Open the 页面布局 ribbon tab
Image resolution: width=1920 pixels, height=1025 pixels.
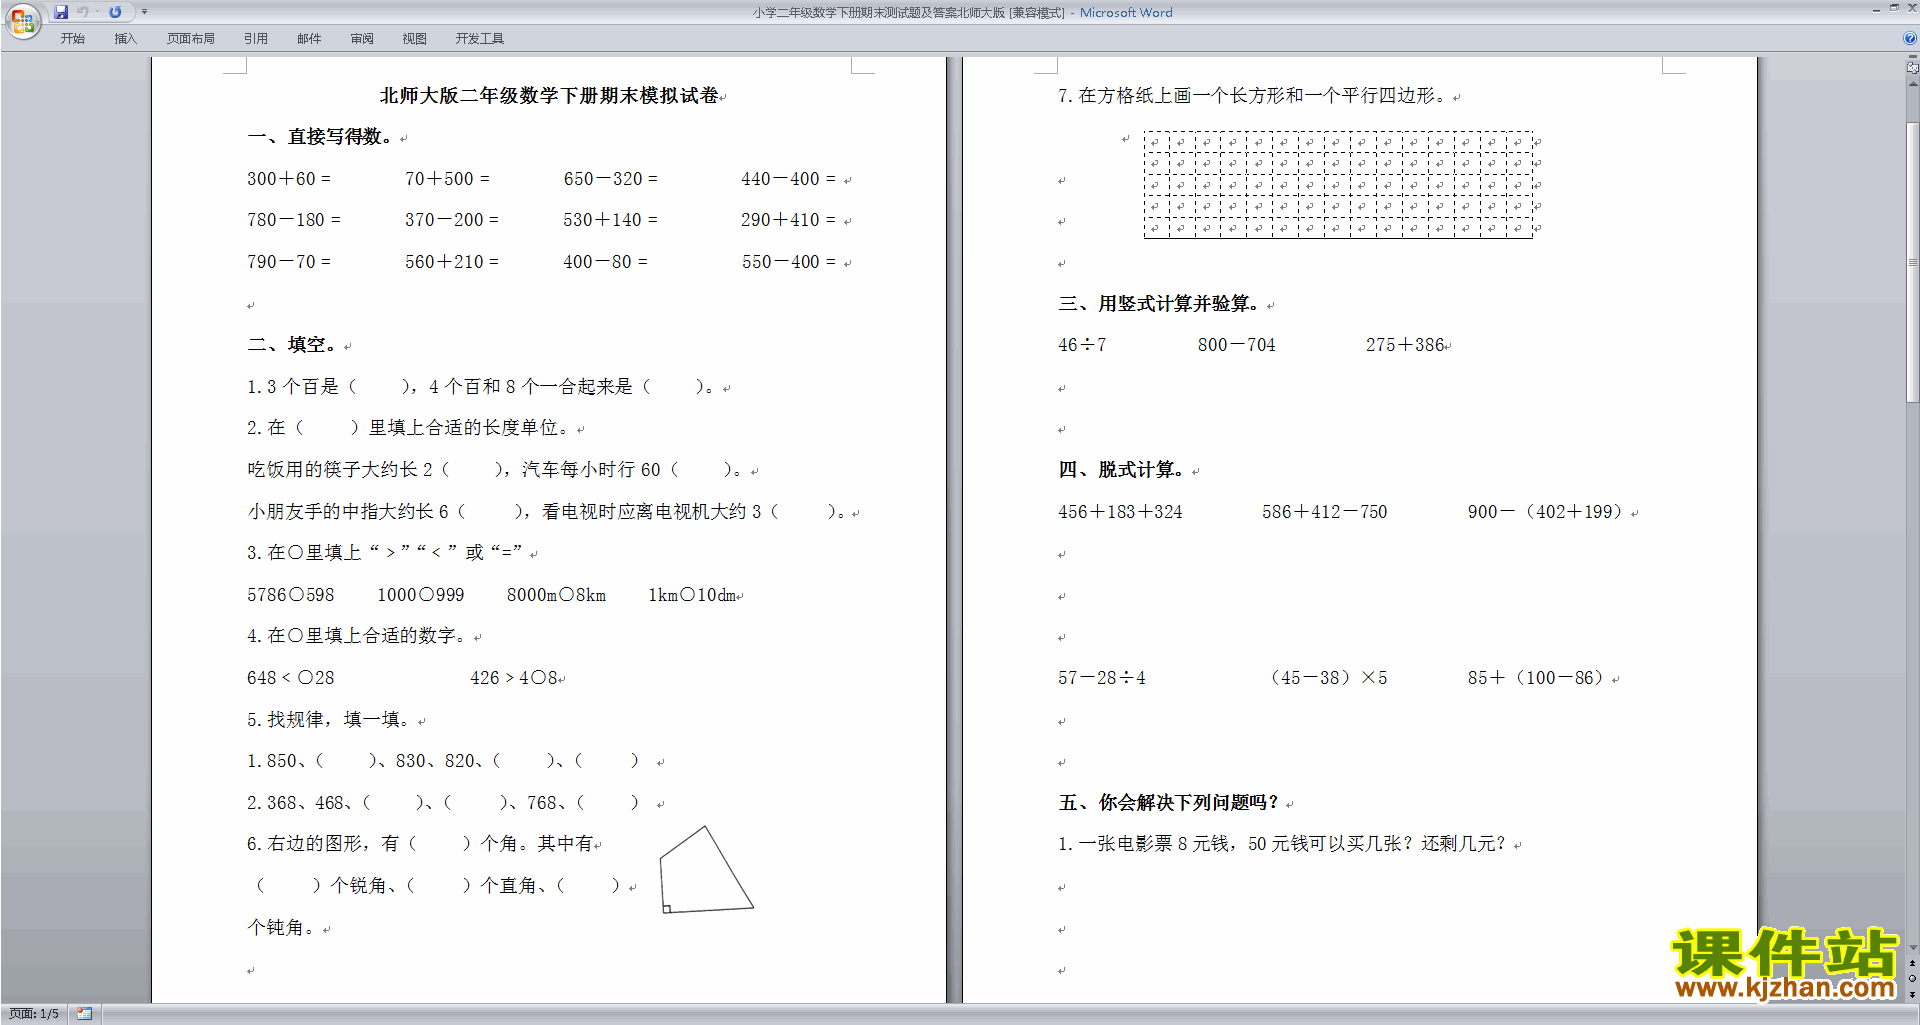pyautogui.click(x=190, y=38)
